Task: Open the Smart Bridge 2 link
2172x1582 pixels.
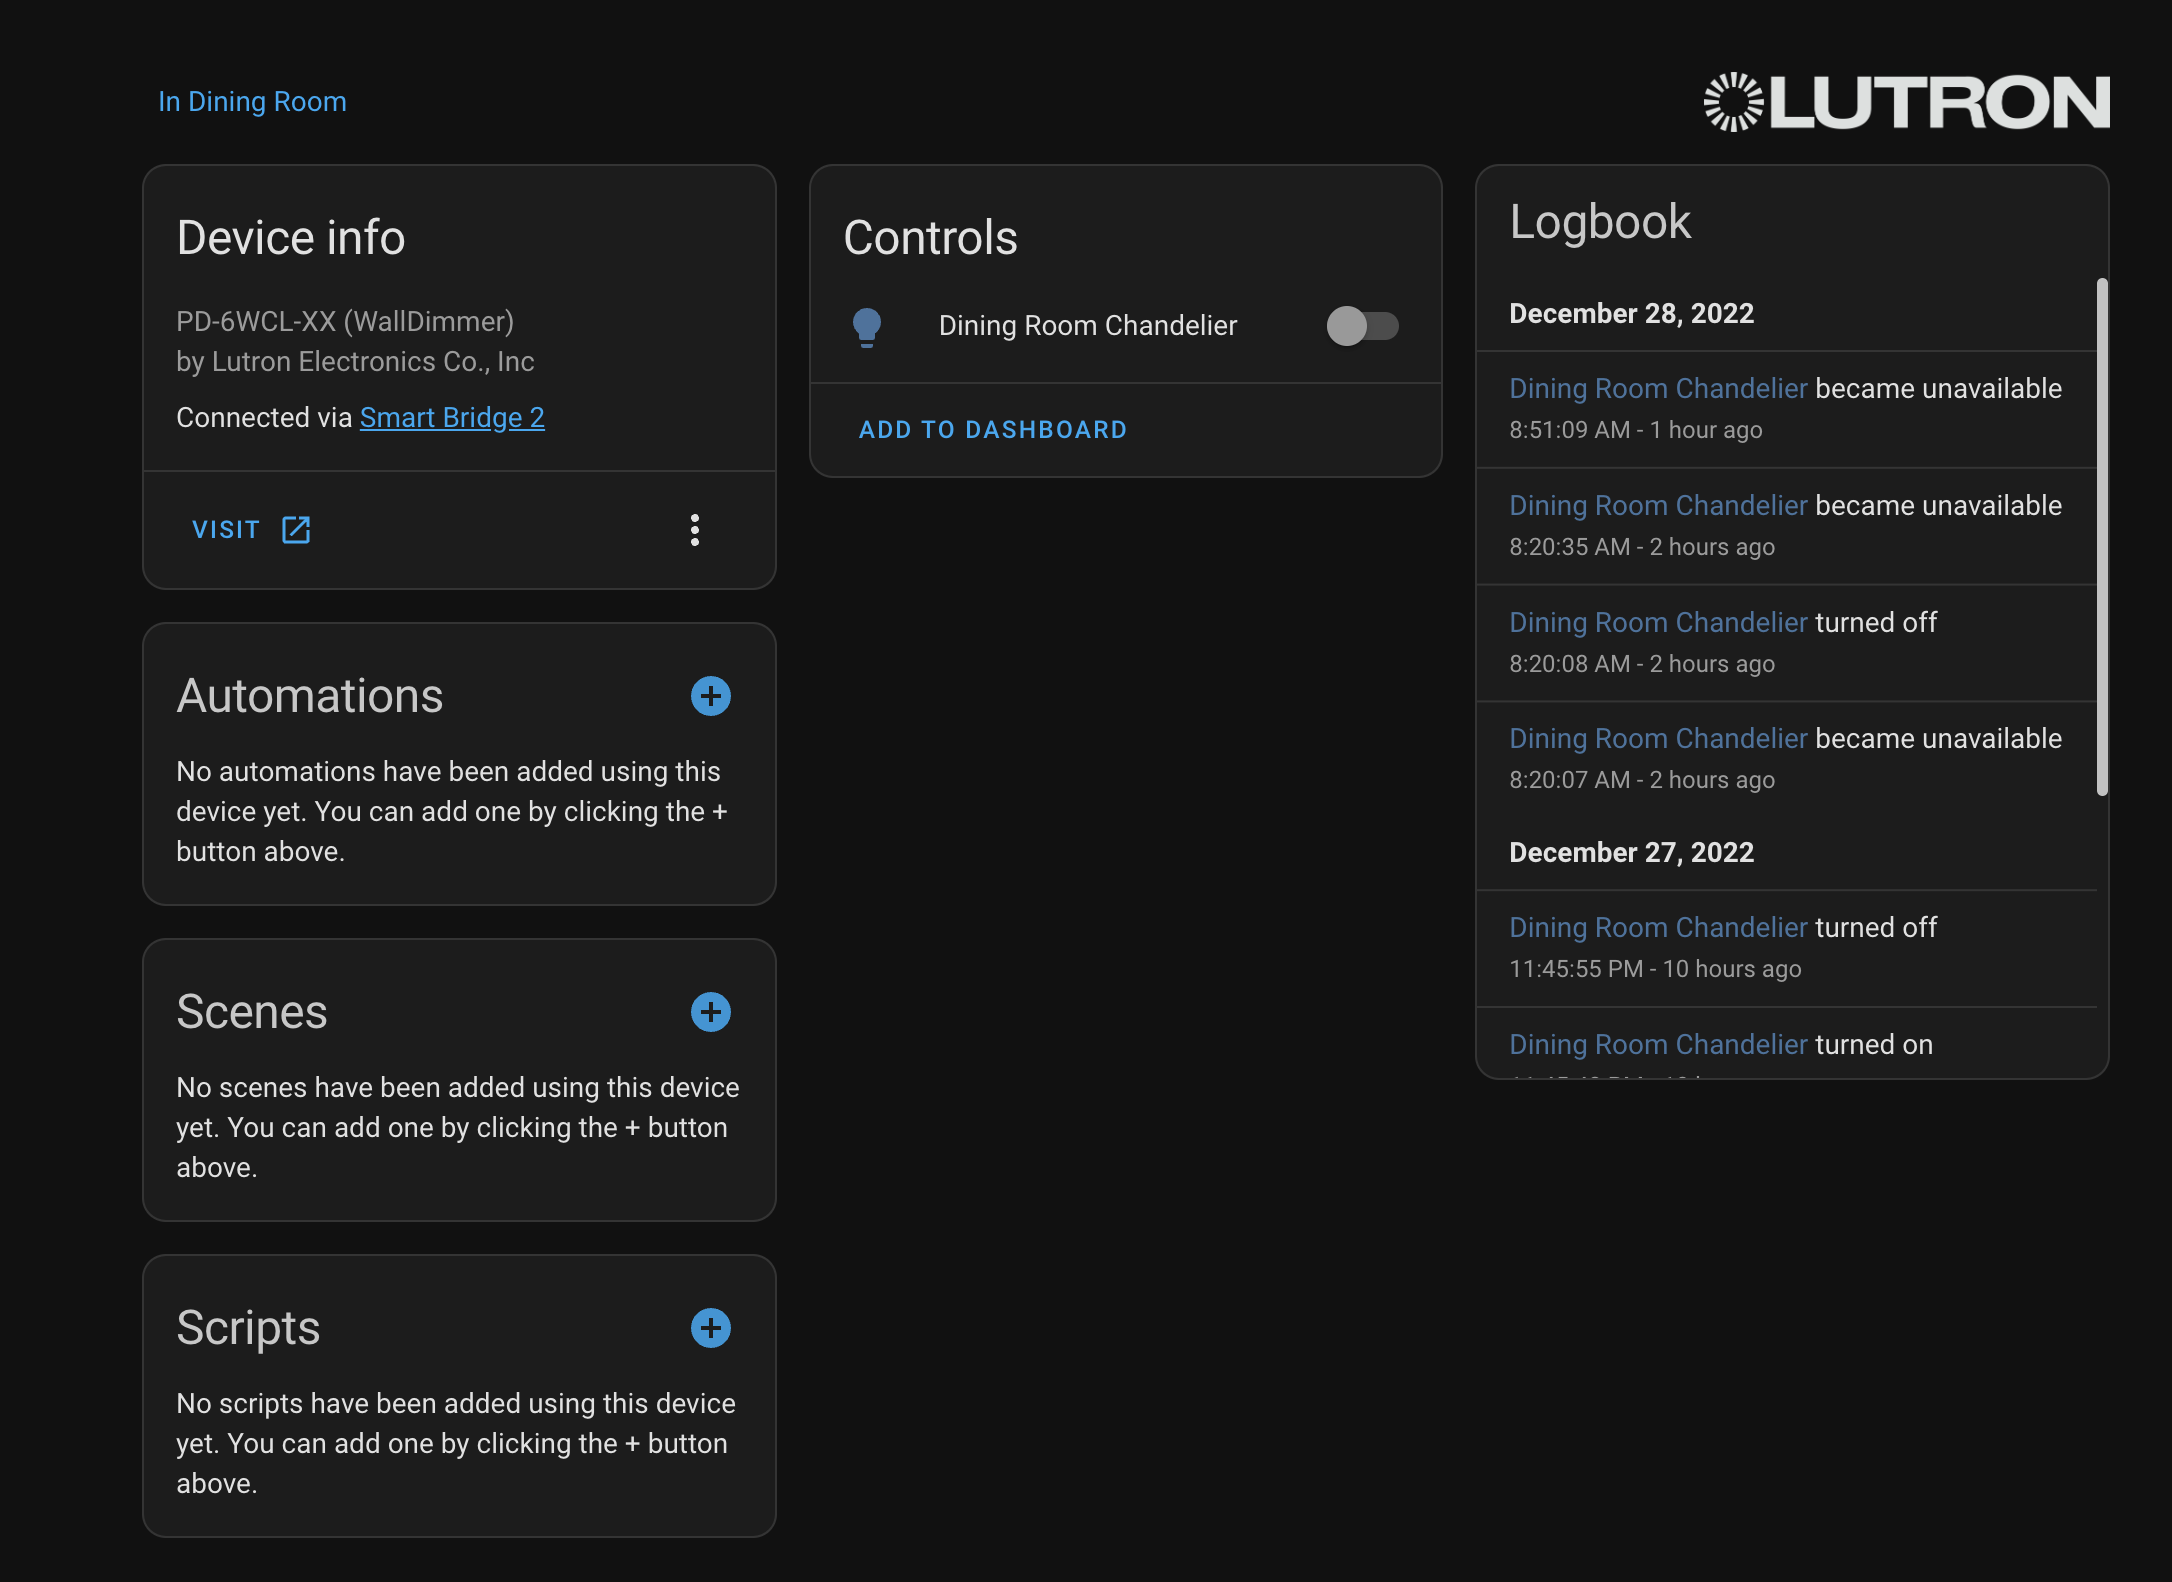Action: pyautogui.click(x=452, y=418)
